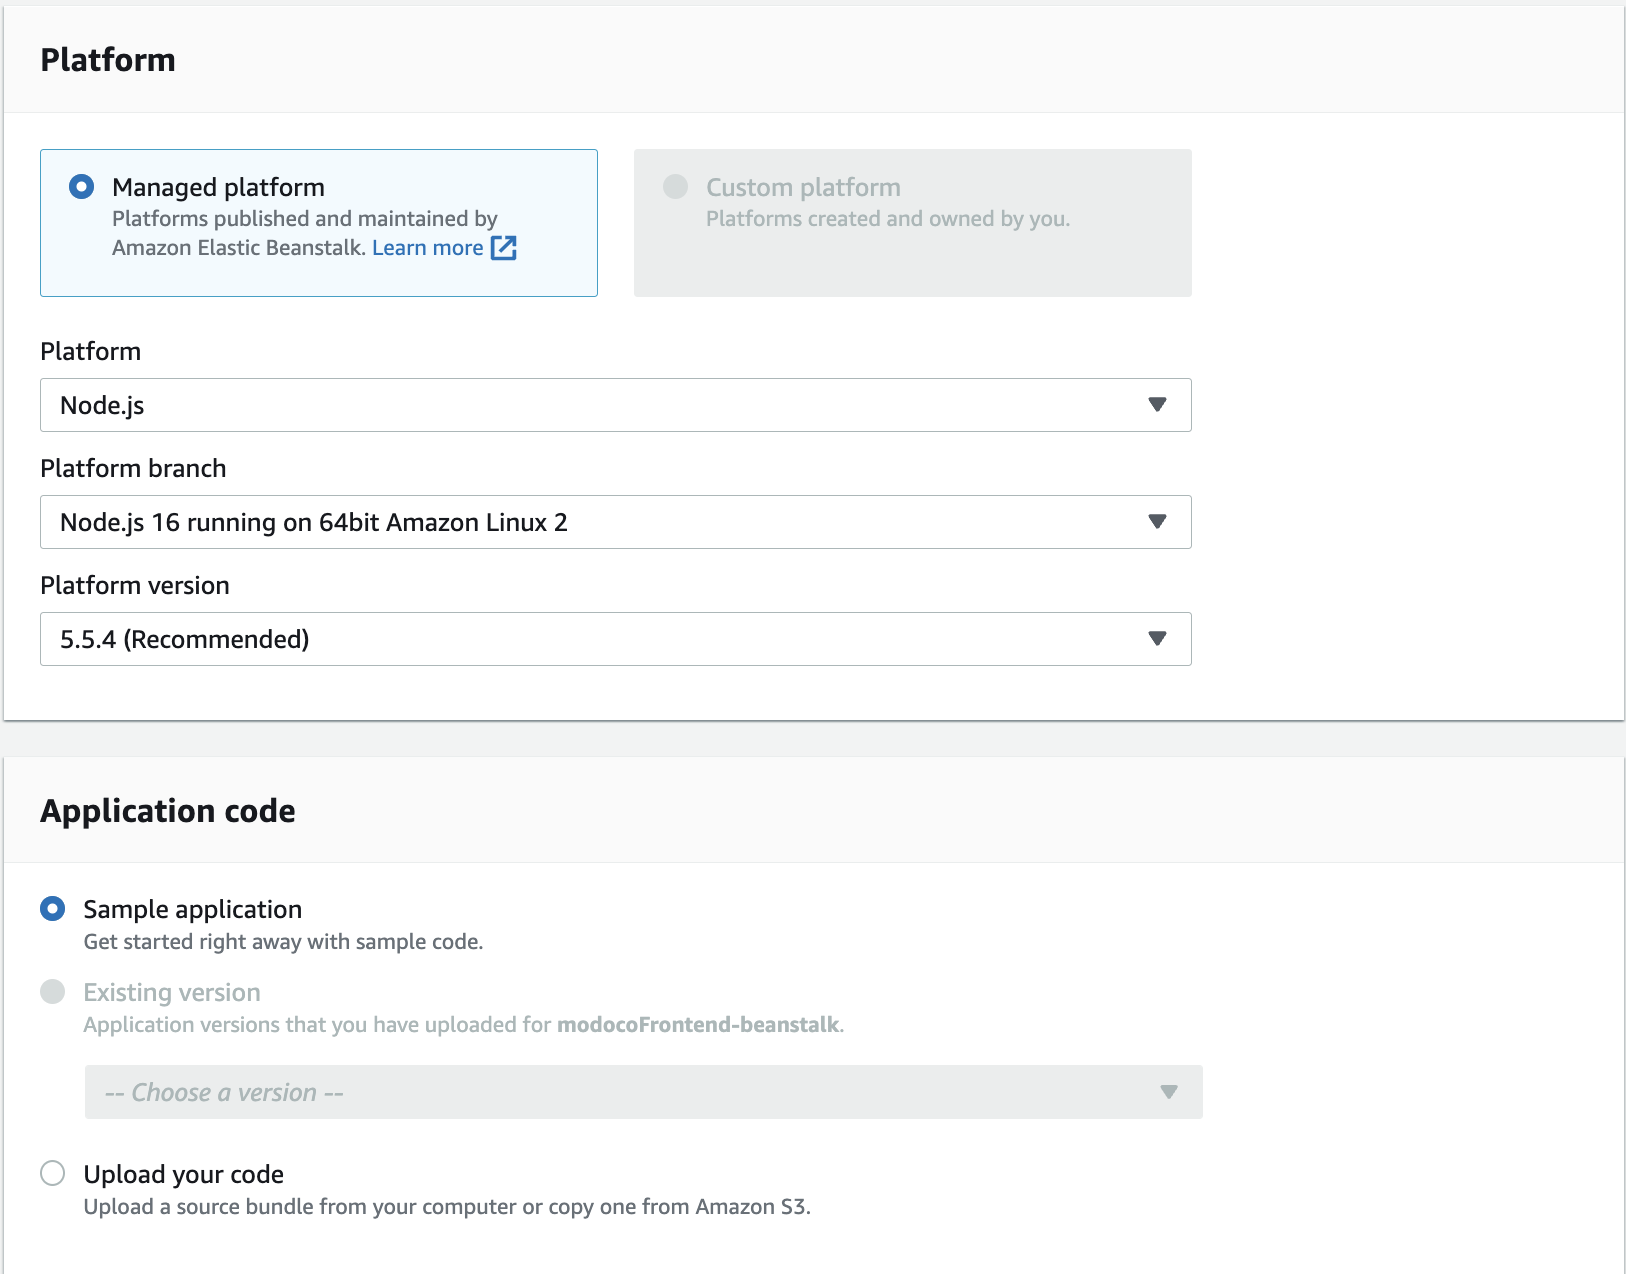
Task: Select the Managed platform radio button
Action: (82, 187)
